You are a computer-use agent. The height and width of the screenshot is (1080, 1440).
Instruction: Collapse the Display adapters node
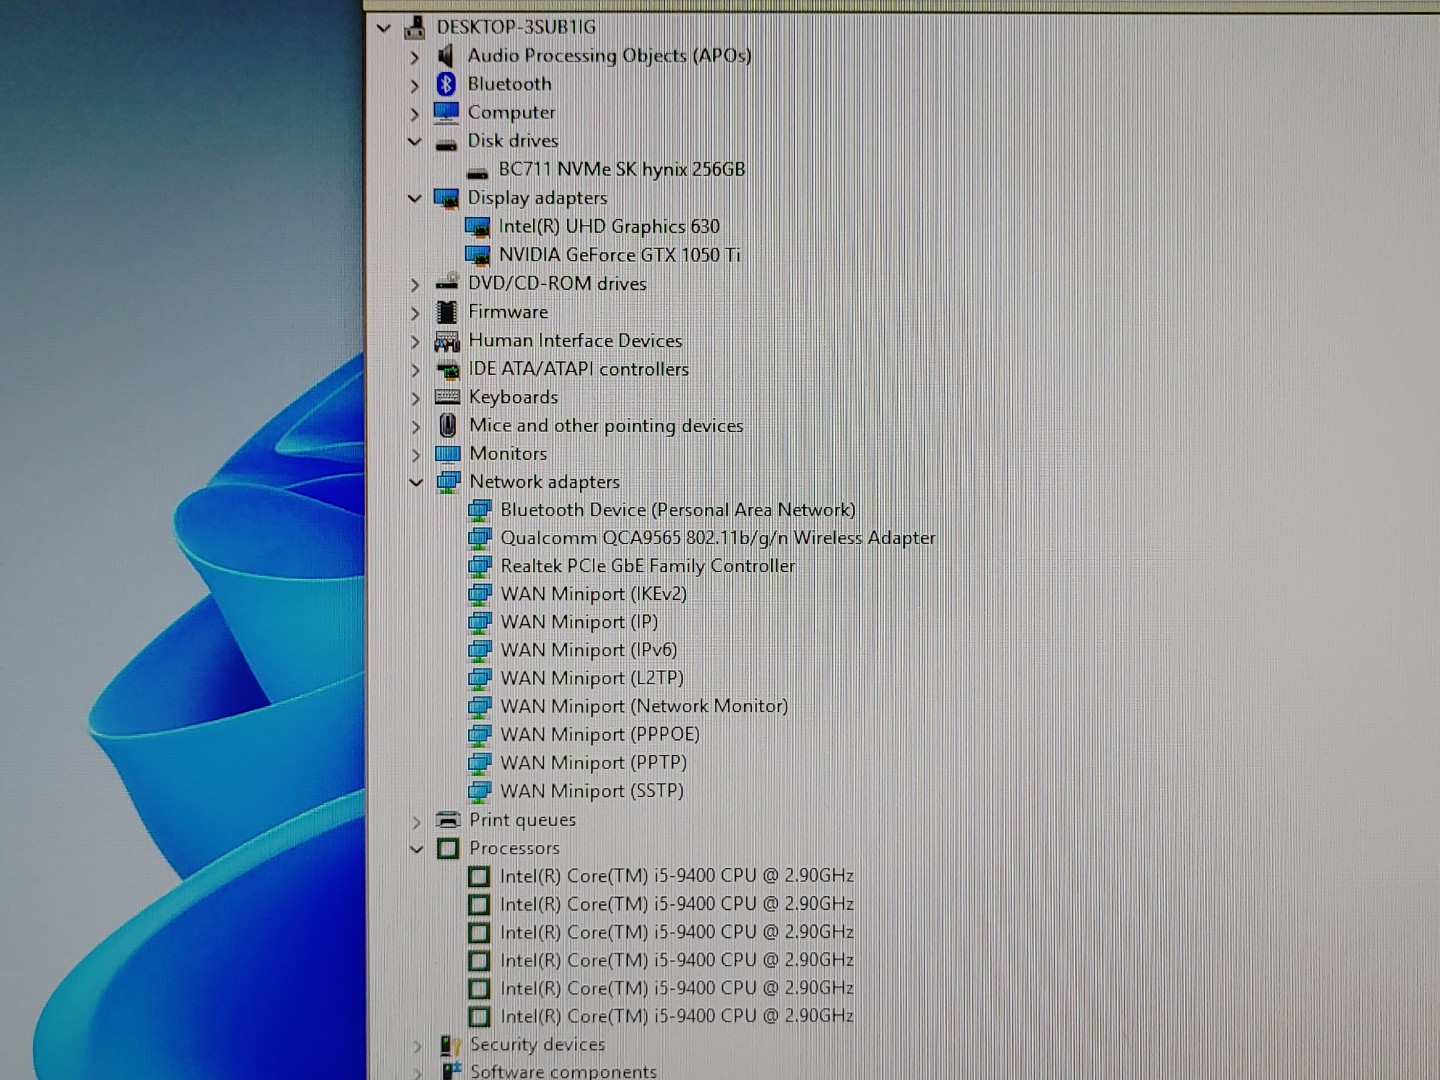[415, 198]
